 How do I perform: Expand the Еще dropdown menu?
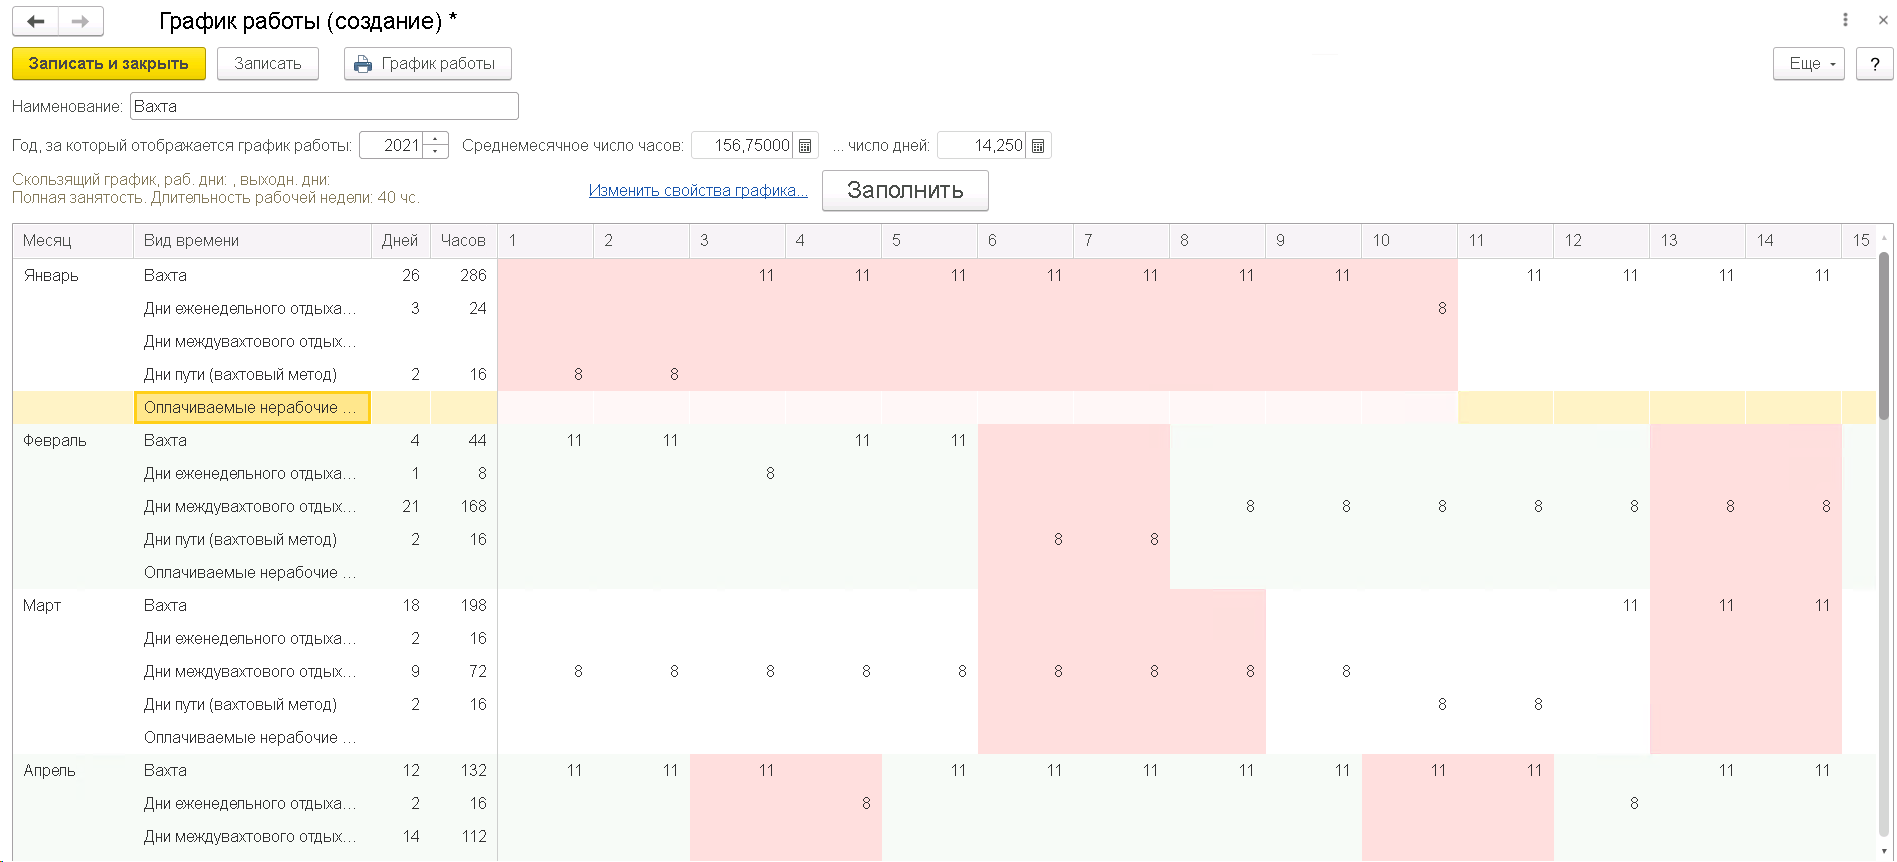coord(1808,64)
